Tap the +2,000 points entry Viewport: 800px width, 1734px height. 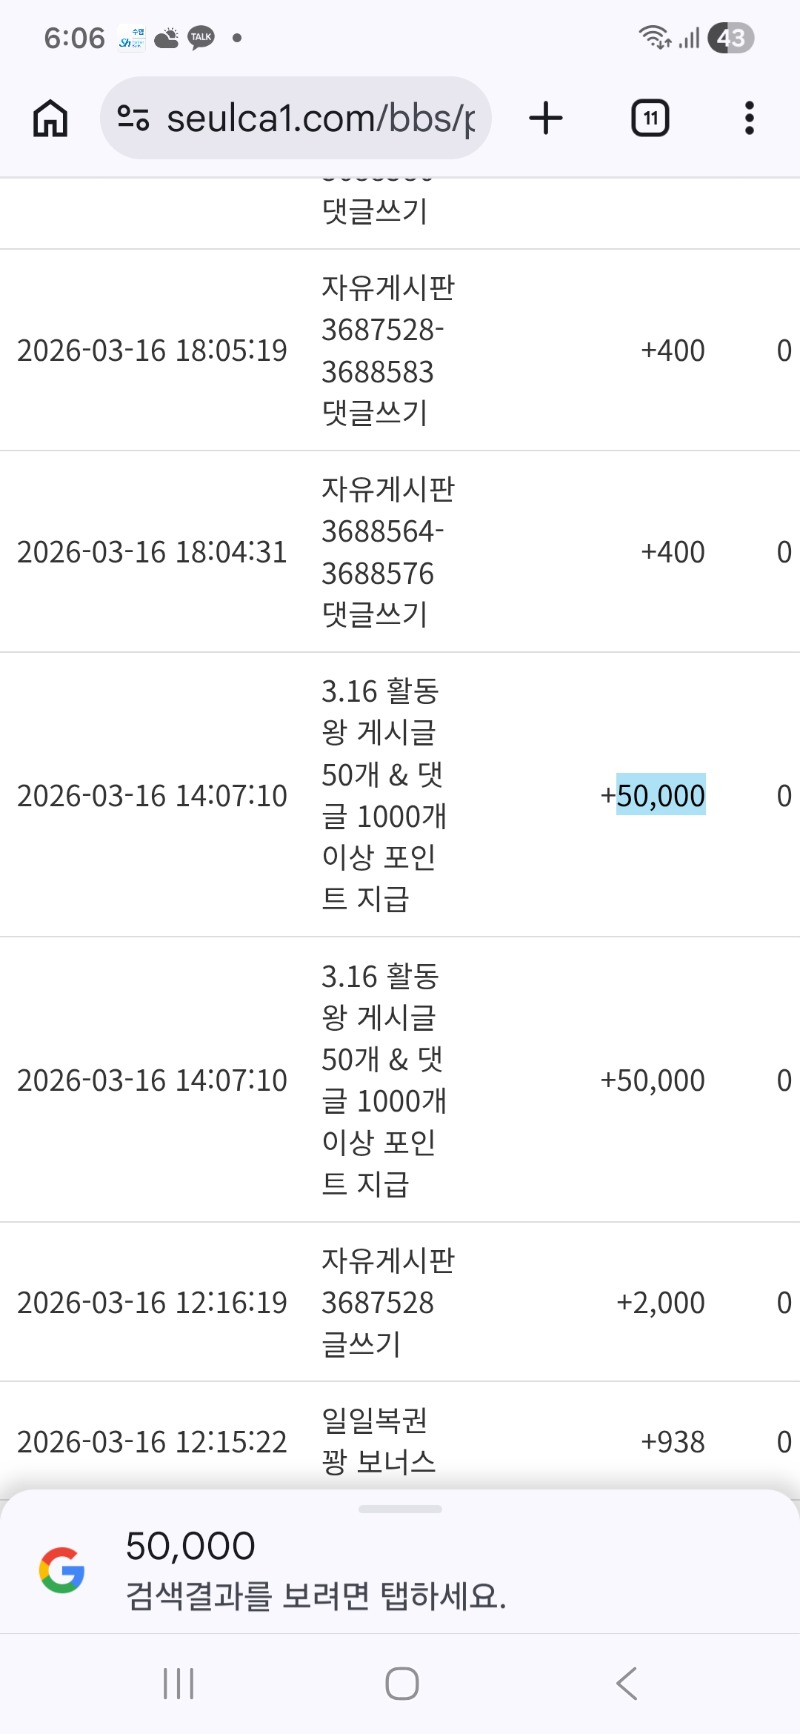tap(660, 1302)
